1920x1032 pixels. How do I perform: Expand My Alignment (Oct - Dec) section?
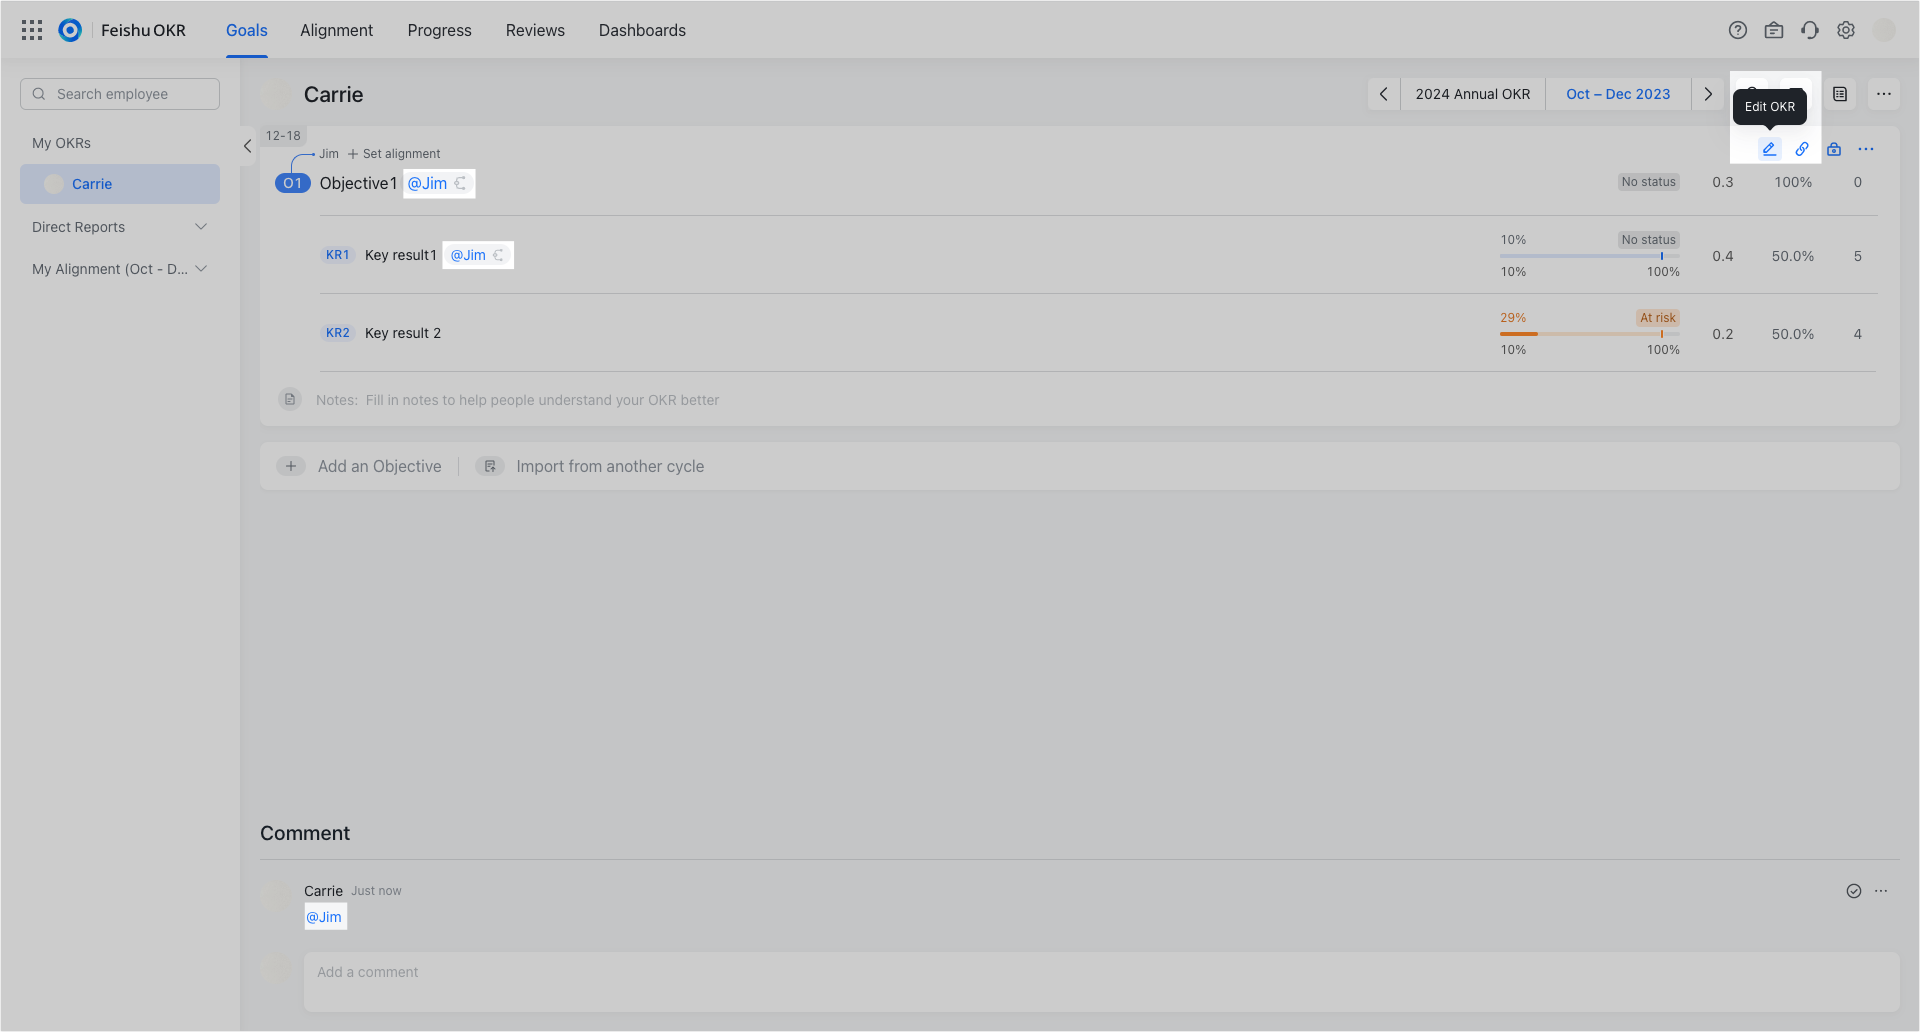coord(201,268)
